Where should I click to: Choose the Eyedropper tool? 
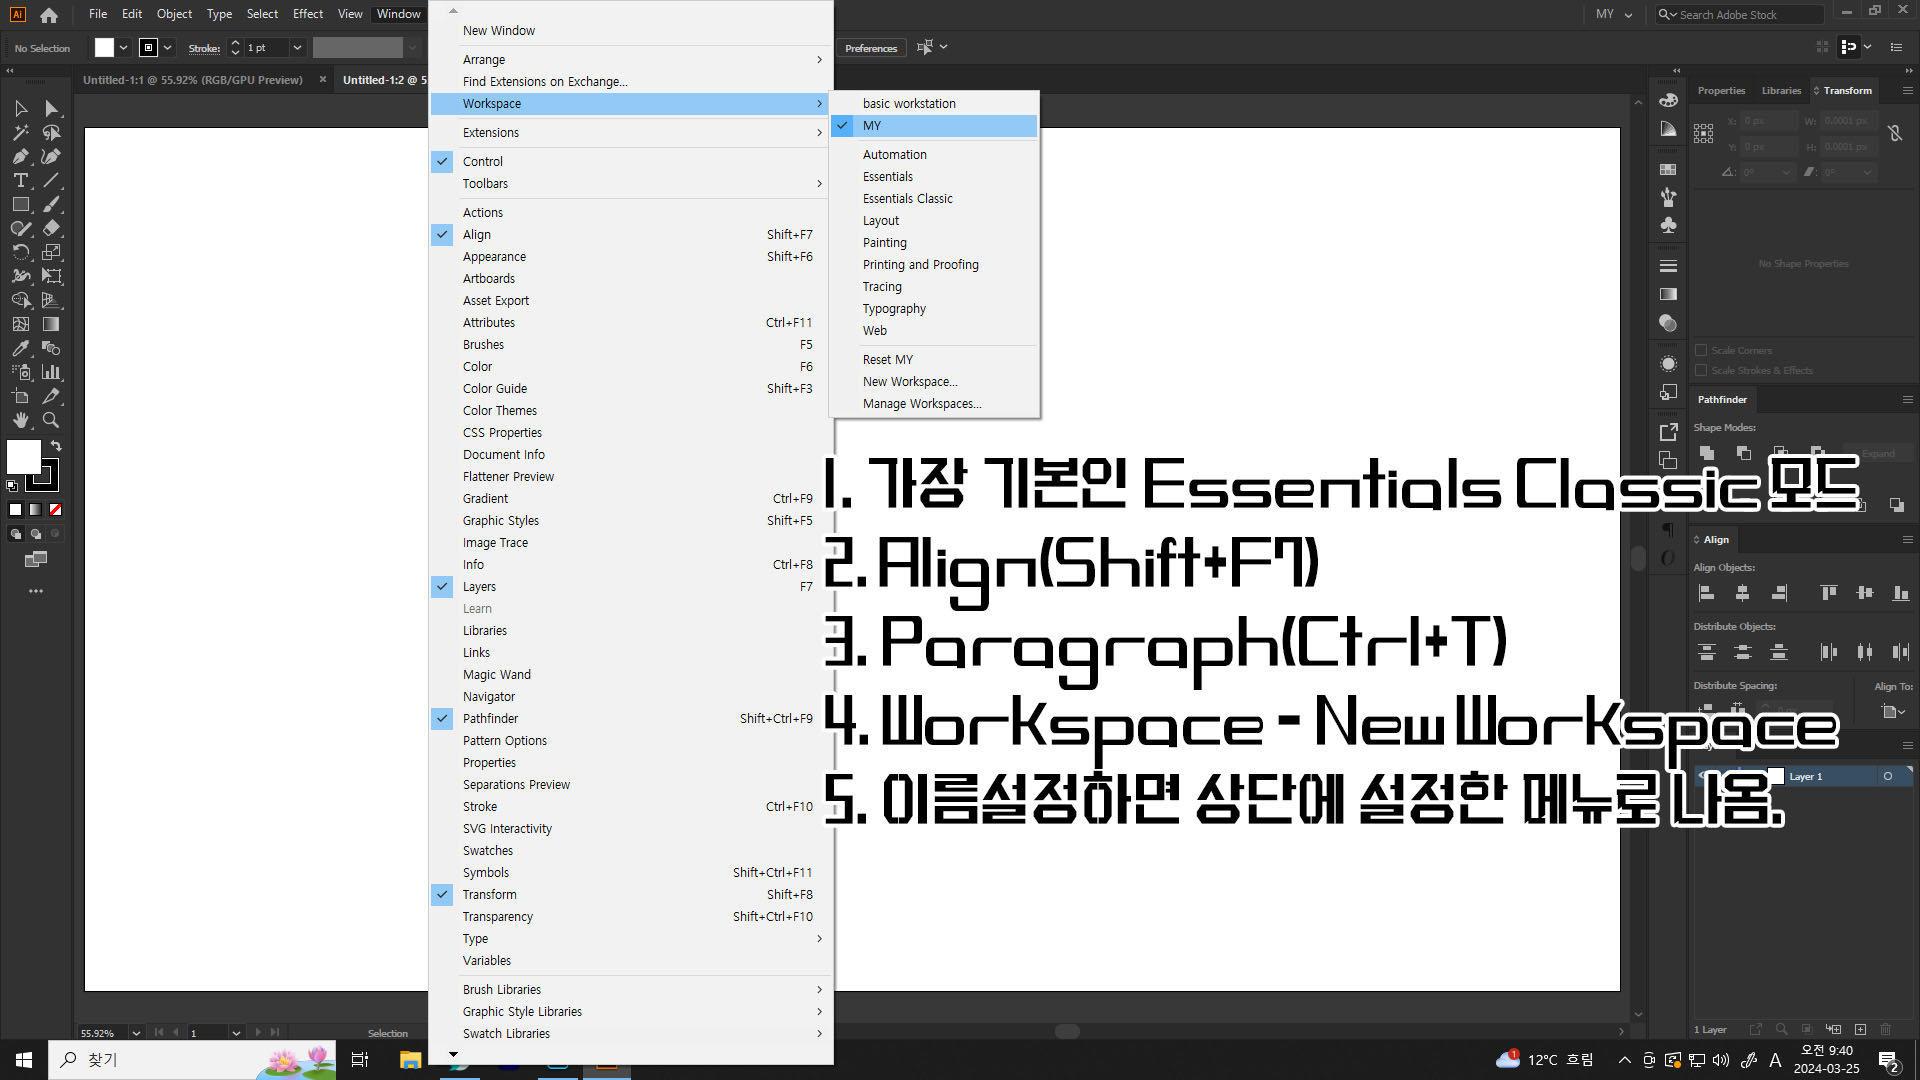pyautogui.click(x=20, y=348)
